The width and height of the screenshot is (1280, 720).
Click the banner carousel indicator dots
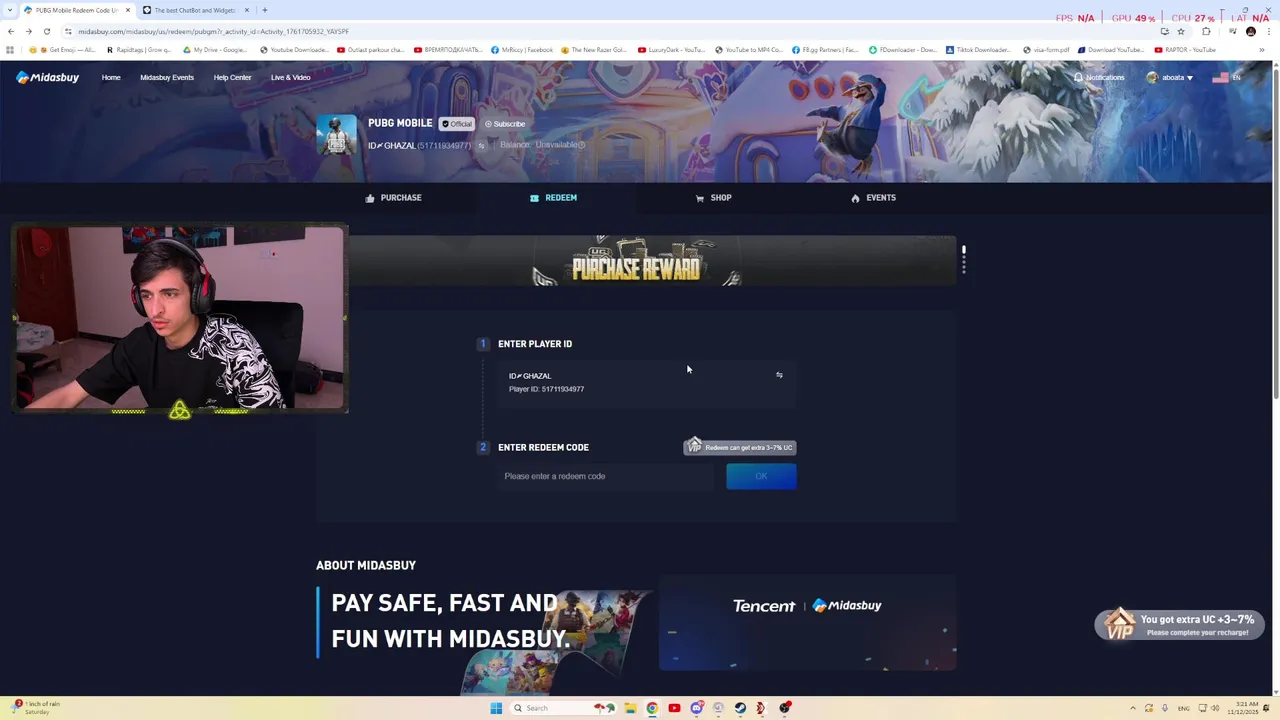(x=963, y=259)
